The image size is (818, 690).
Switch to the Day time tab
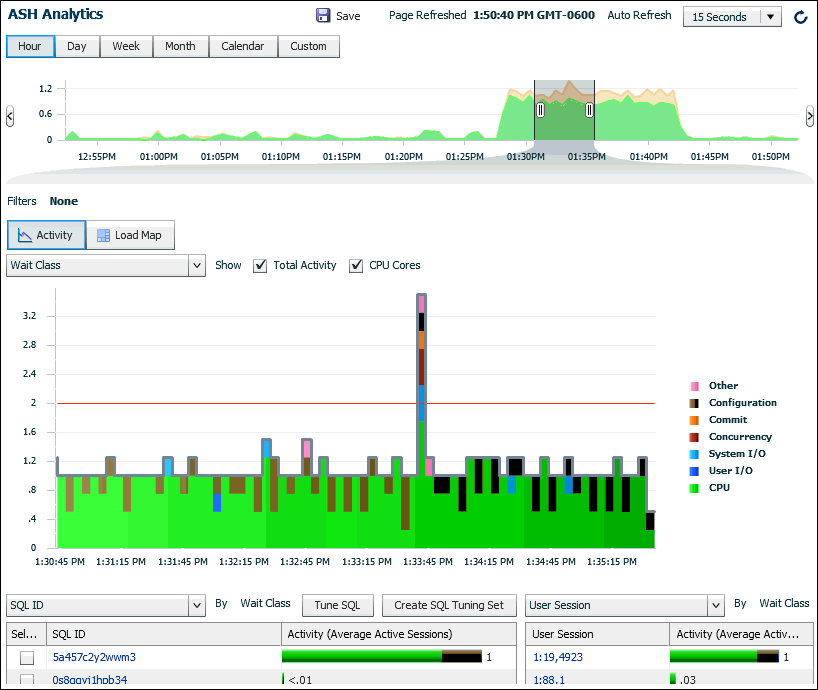[77, 46]
